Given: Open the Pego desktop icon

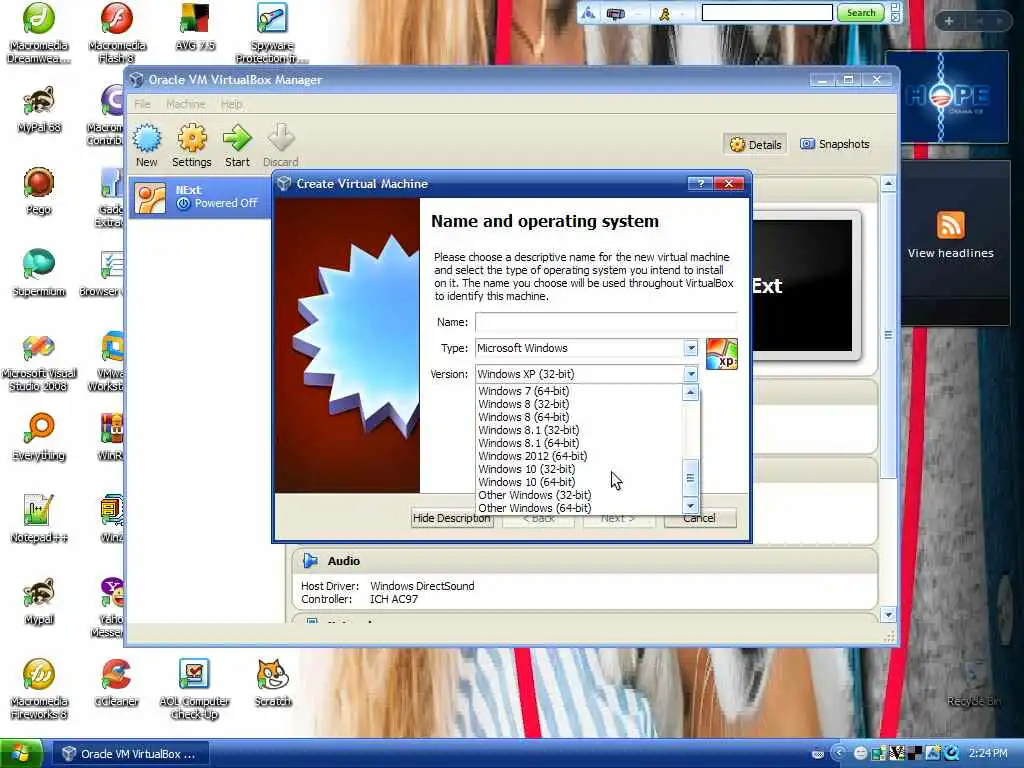Looking at the screenshot, I should (x=39, y=191).
